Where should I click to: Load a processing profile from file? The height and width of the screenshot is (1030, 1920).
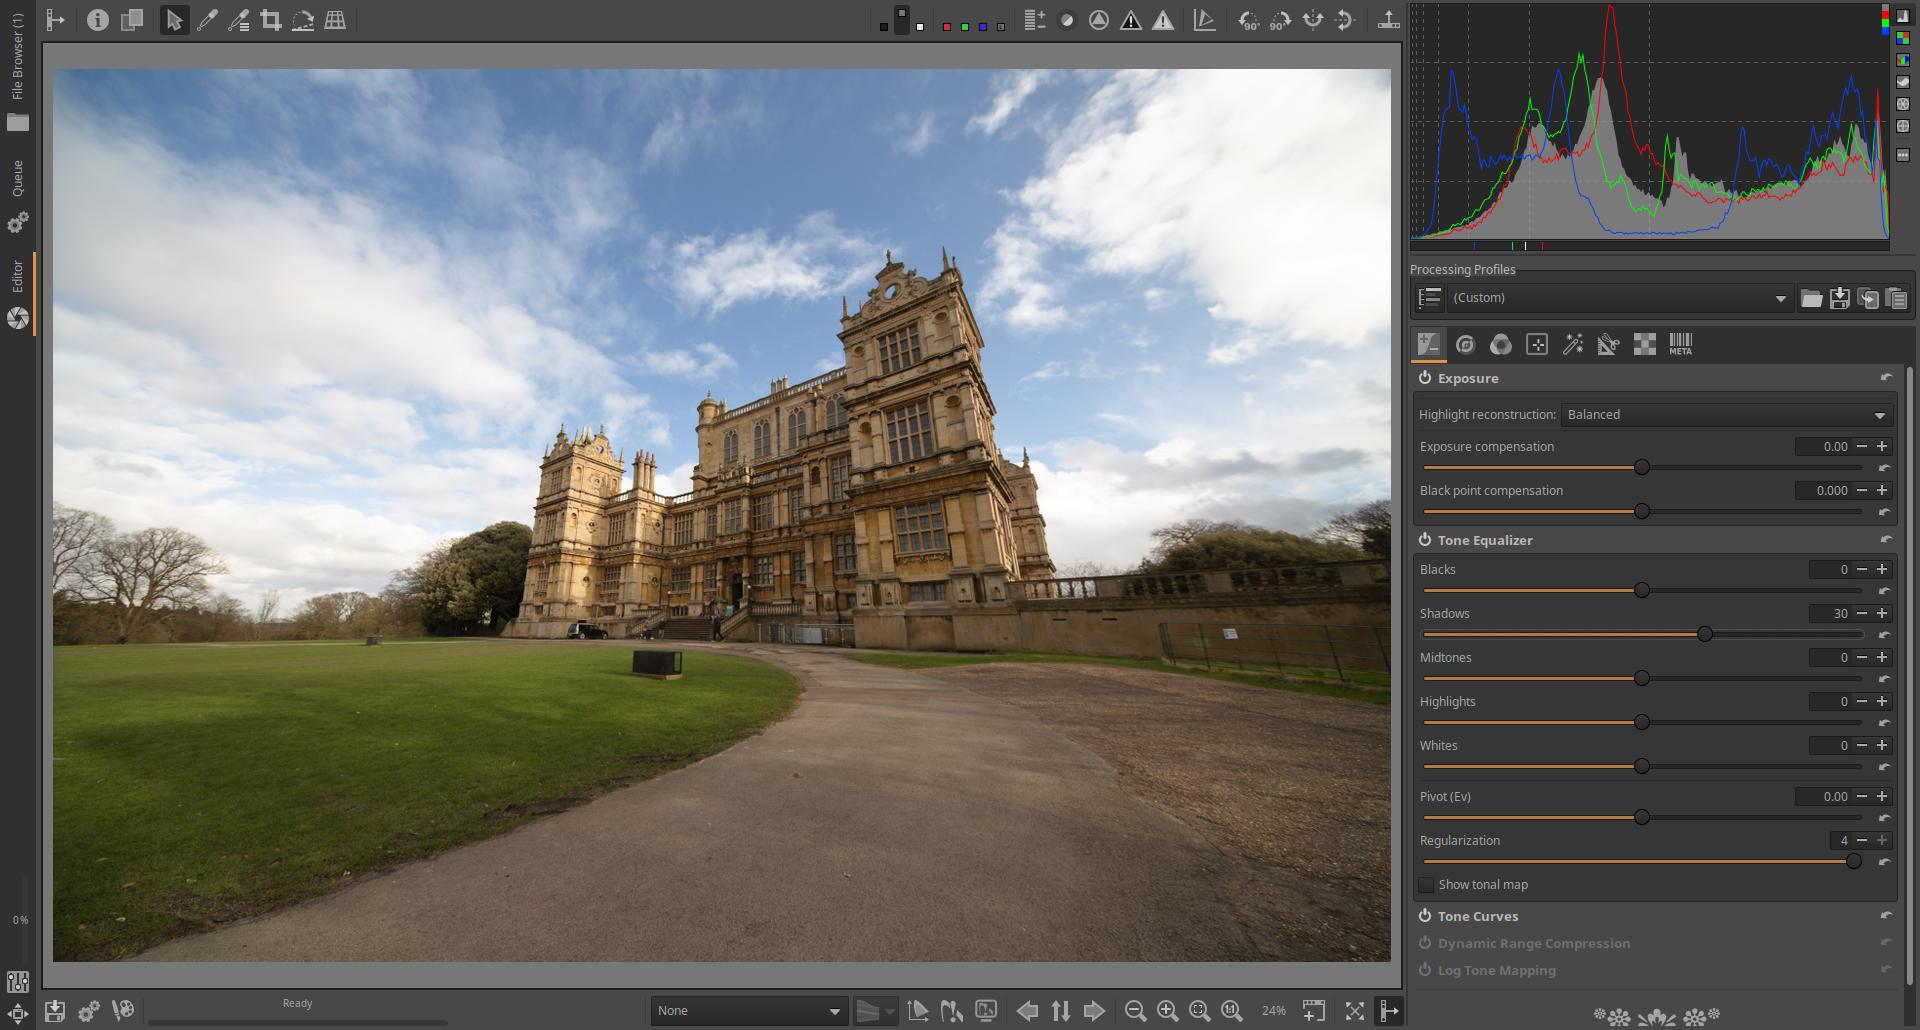pos(1811,298)
